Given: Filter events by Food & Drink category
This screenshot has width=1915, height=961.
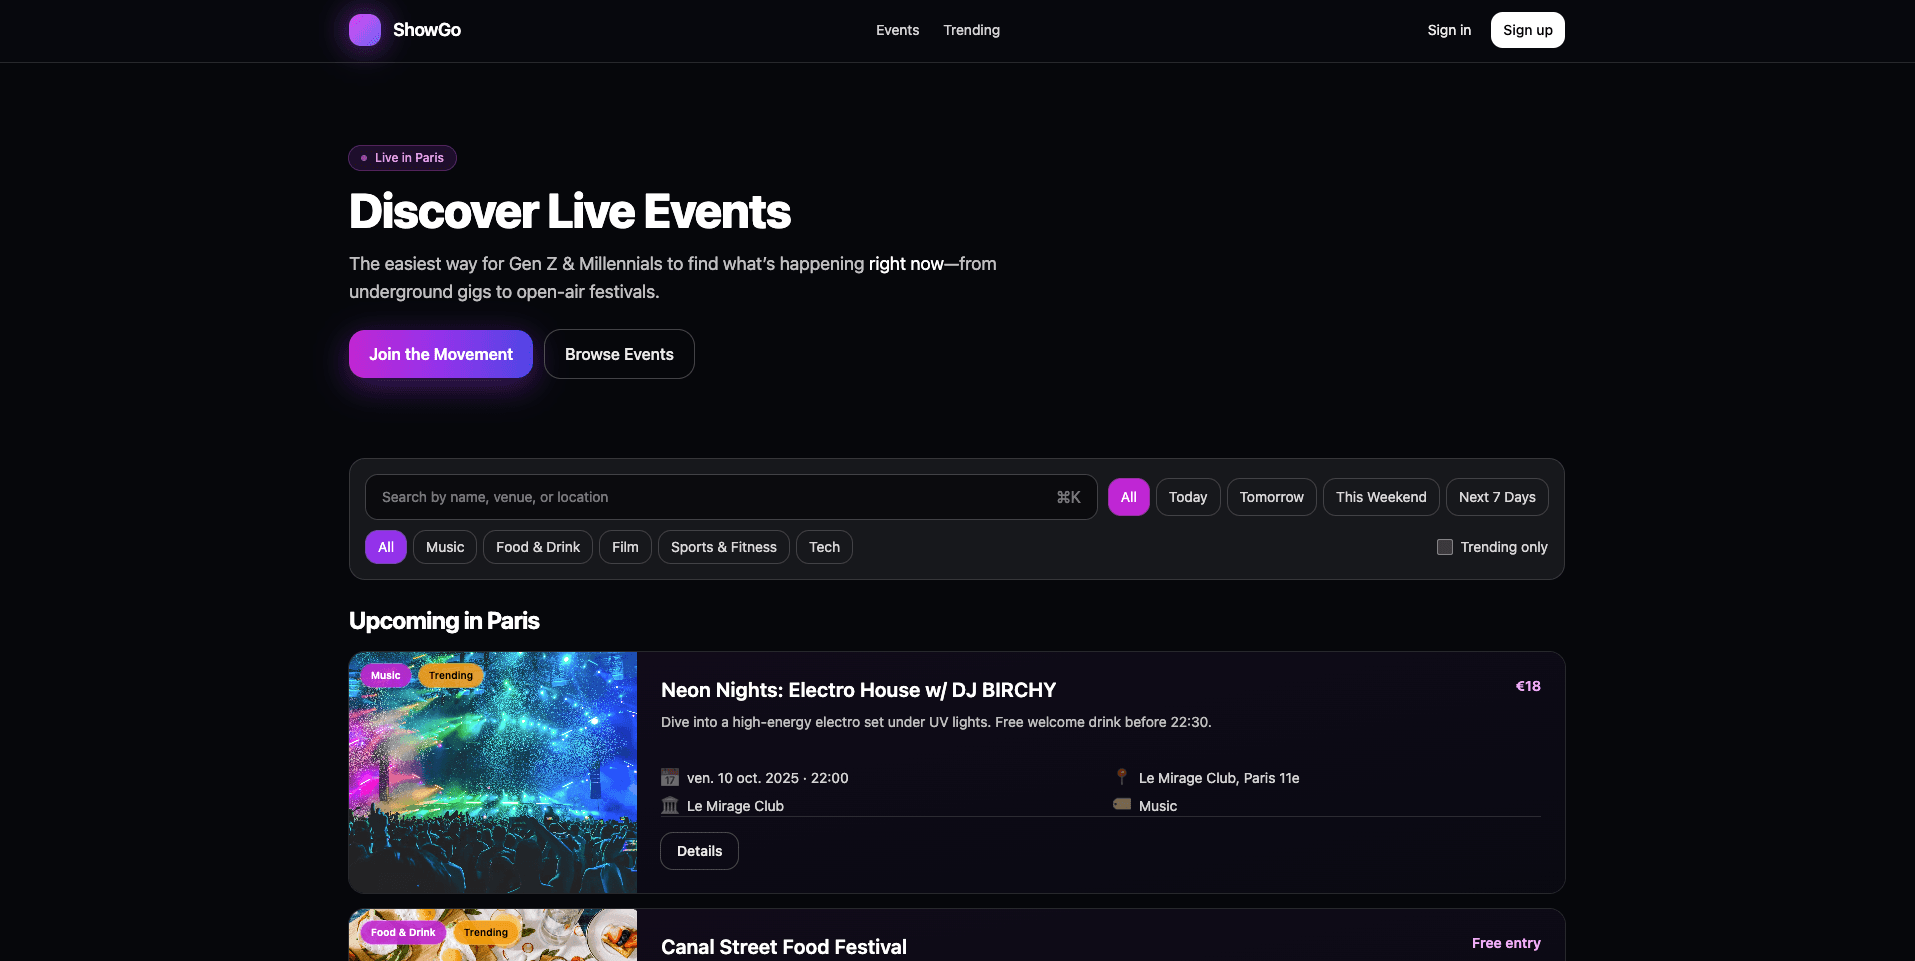Looking at the screenshot, I should [x=538, y=547].
